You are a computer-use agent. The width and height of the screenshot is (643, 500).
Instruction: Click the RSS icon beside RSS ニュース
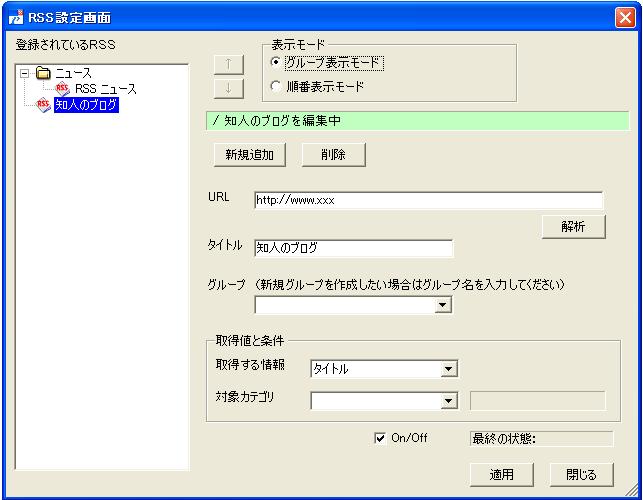click(x=63, y=89)
